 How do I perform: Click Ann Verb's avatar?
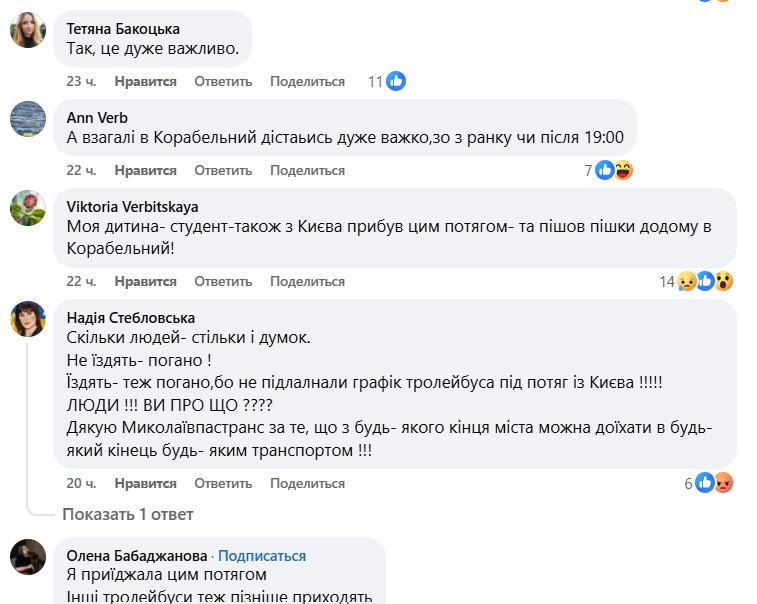point(28,119)
